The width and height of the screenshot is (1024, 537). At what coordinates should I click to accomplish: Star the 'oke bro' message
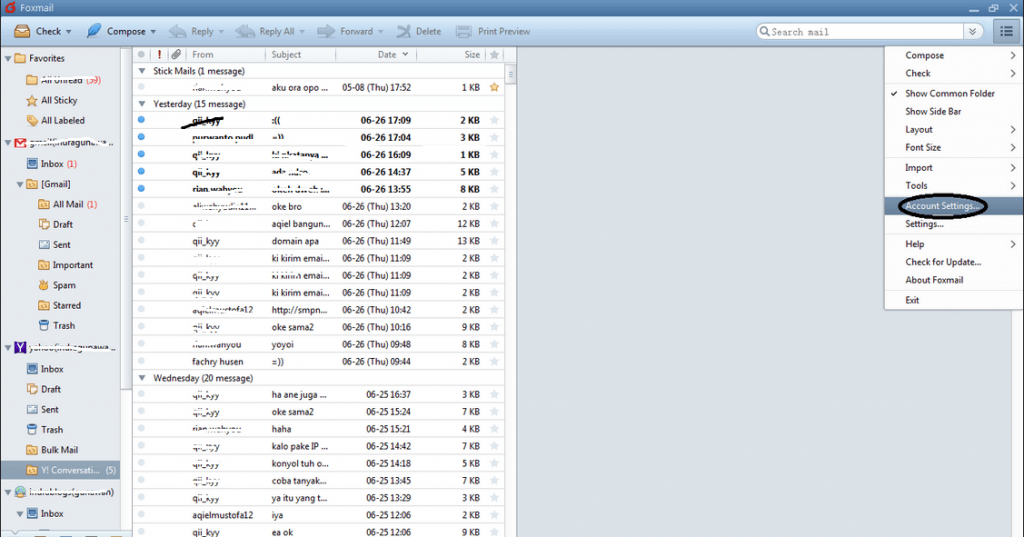pyautogui.click(x=494, y=206)
